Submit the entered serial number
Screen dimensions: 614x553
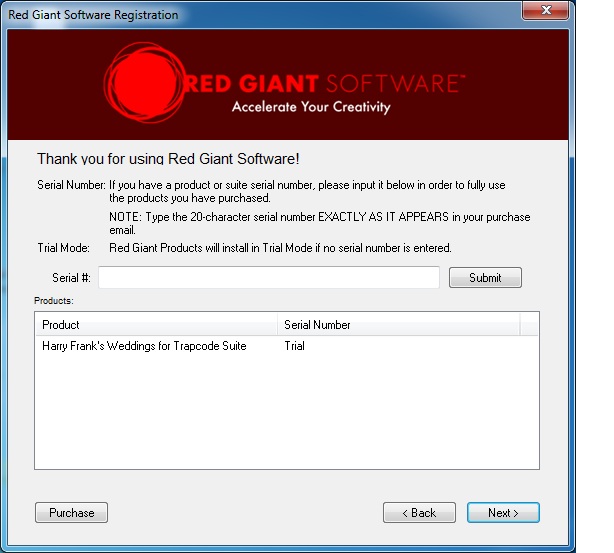tap(485, 278)
